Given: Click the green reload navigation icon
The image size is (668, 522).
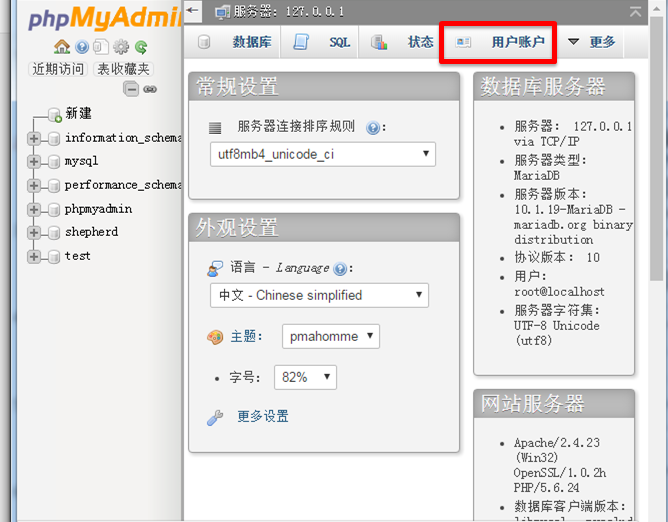Looking at the screenshot, I should (x=141, y=46).
